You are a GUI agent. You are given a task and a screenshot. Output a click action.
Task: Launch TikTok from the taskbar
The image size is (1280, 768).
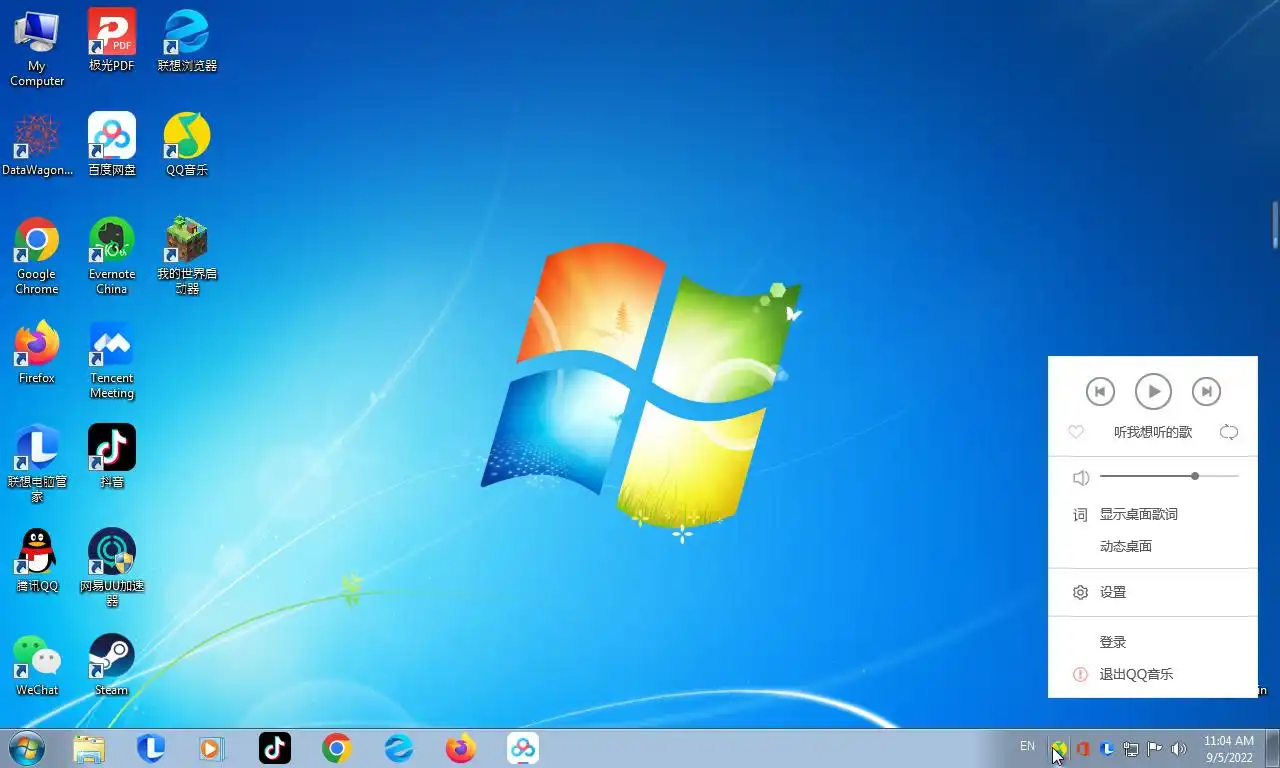(275, 748)
